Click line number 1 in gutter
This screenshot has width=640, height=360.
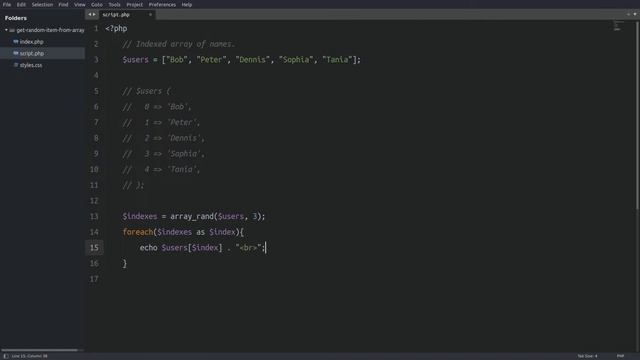click(96, 29)
